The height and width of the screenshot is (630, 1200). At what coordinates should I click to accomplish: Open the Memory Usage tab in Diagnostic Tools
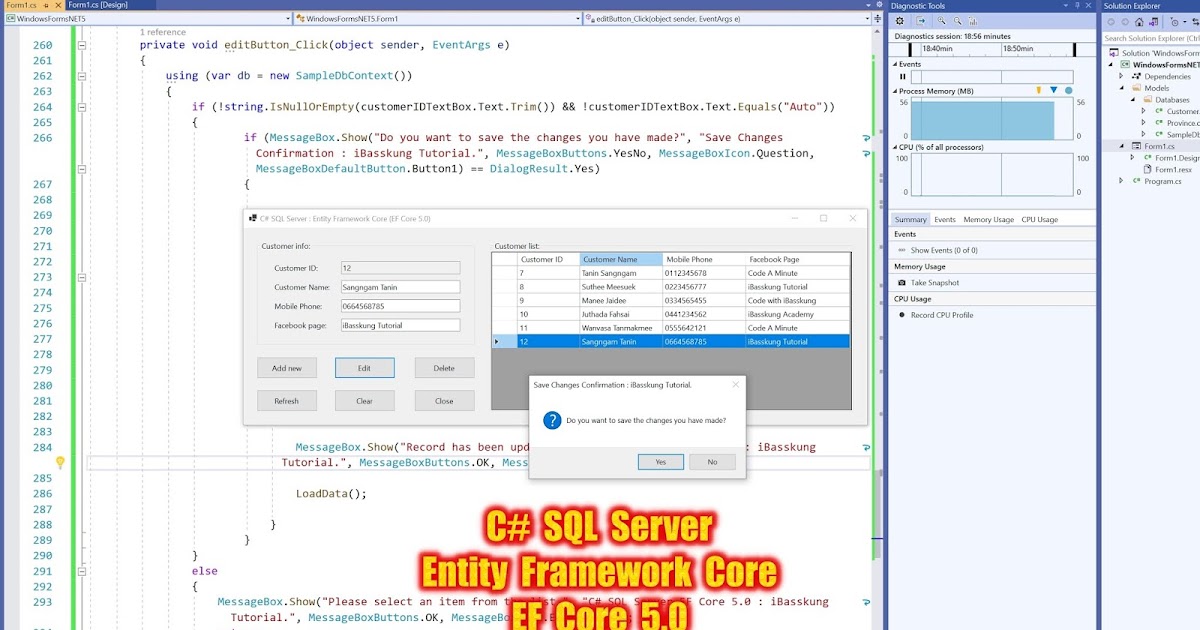point(989,219)
